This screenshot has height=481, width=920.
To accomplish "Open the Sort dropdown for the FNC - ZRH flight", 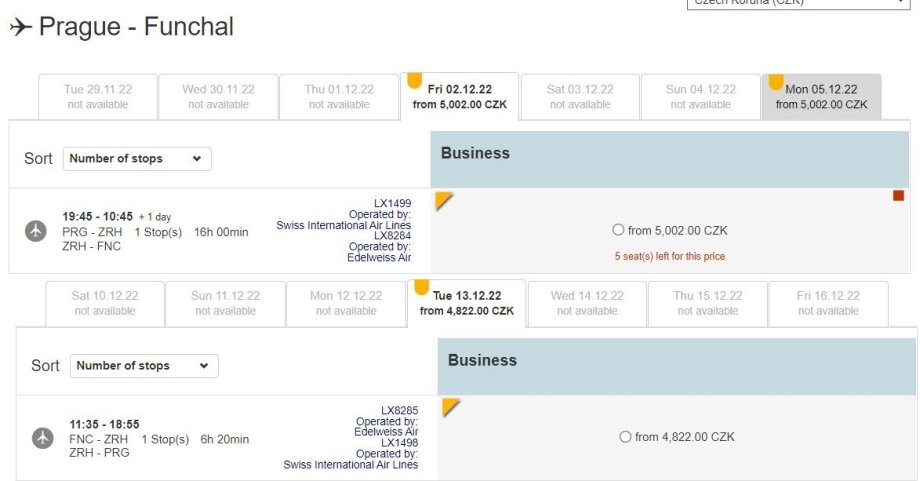I will (x=144, y=366).
